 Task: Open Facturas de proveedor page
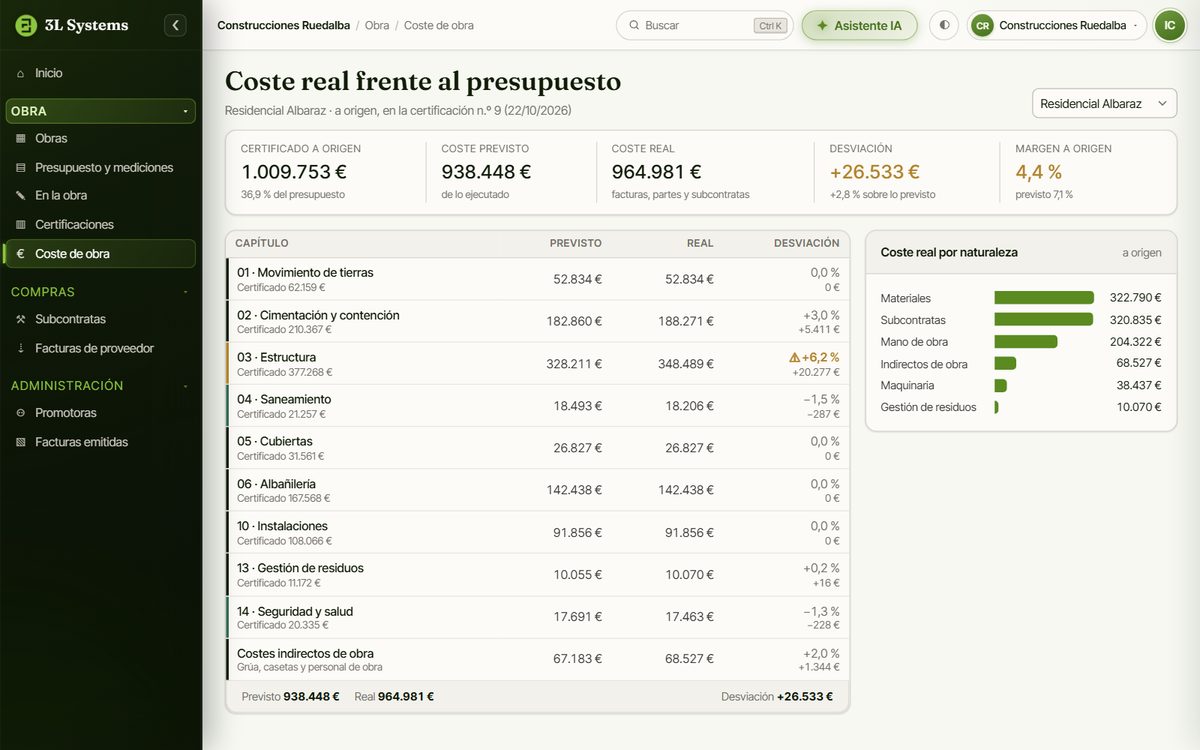tap(100, 348)
